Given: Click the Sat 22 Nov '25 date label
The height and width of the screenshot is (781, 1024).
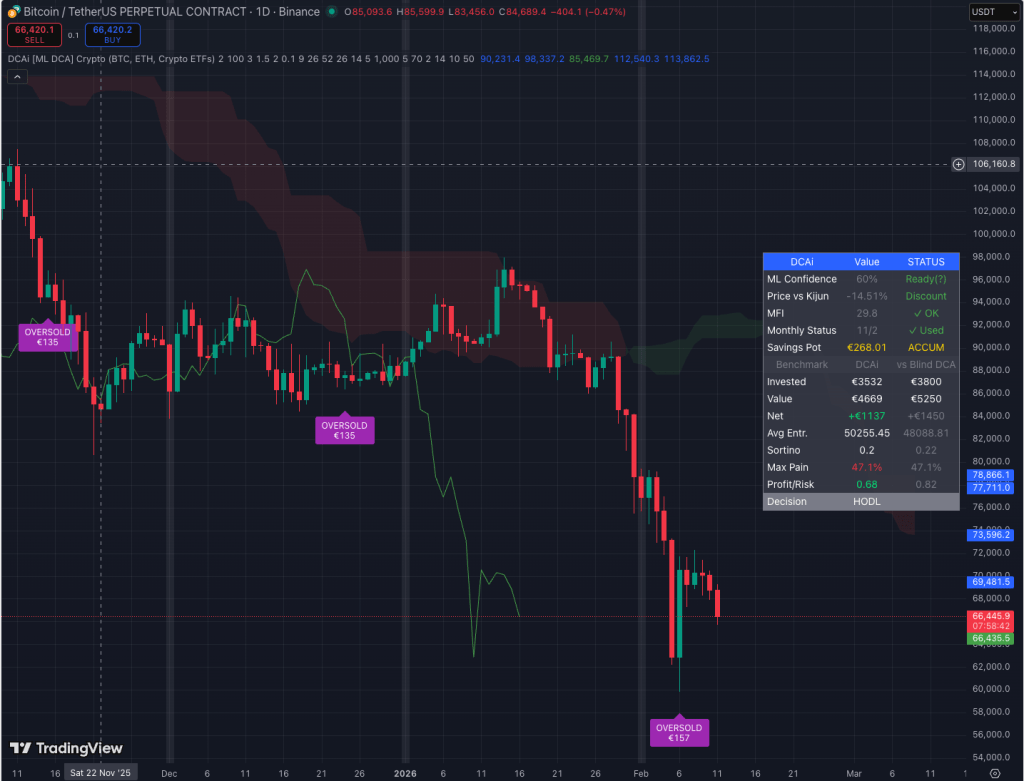Looking at the screenshot, I should coord(99,772).
